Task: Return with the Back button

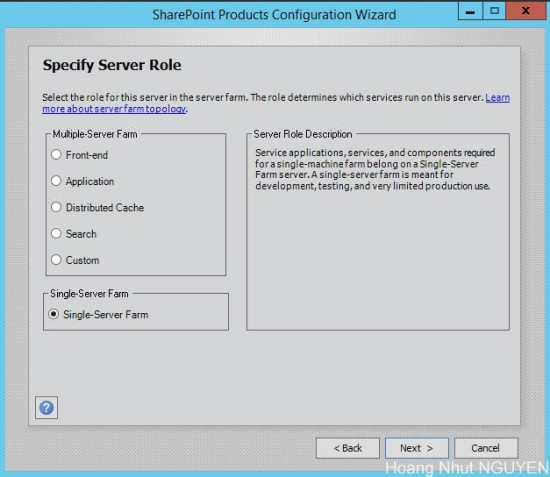Action: pos(348,448)
